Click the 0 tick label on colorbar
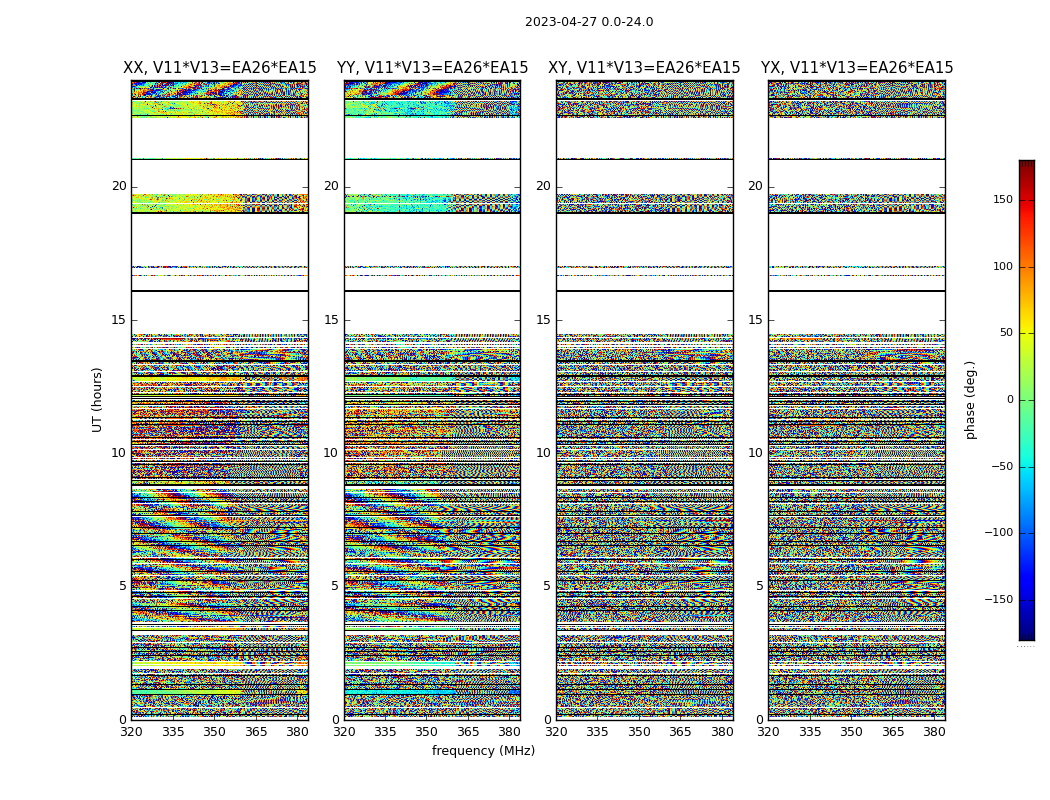 coord(1010,400)
